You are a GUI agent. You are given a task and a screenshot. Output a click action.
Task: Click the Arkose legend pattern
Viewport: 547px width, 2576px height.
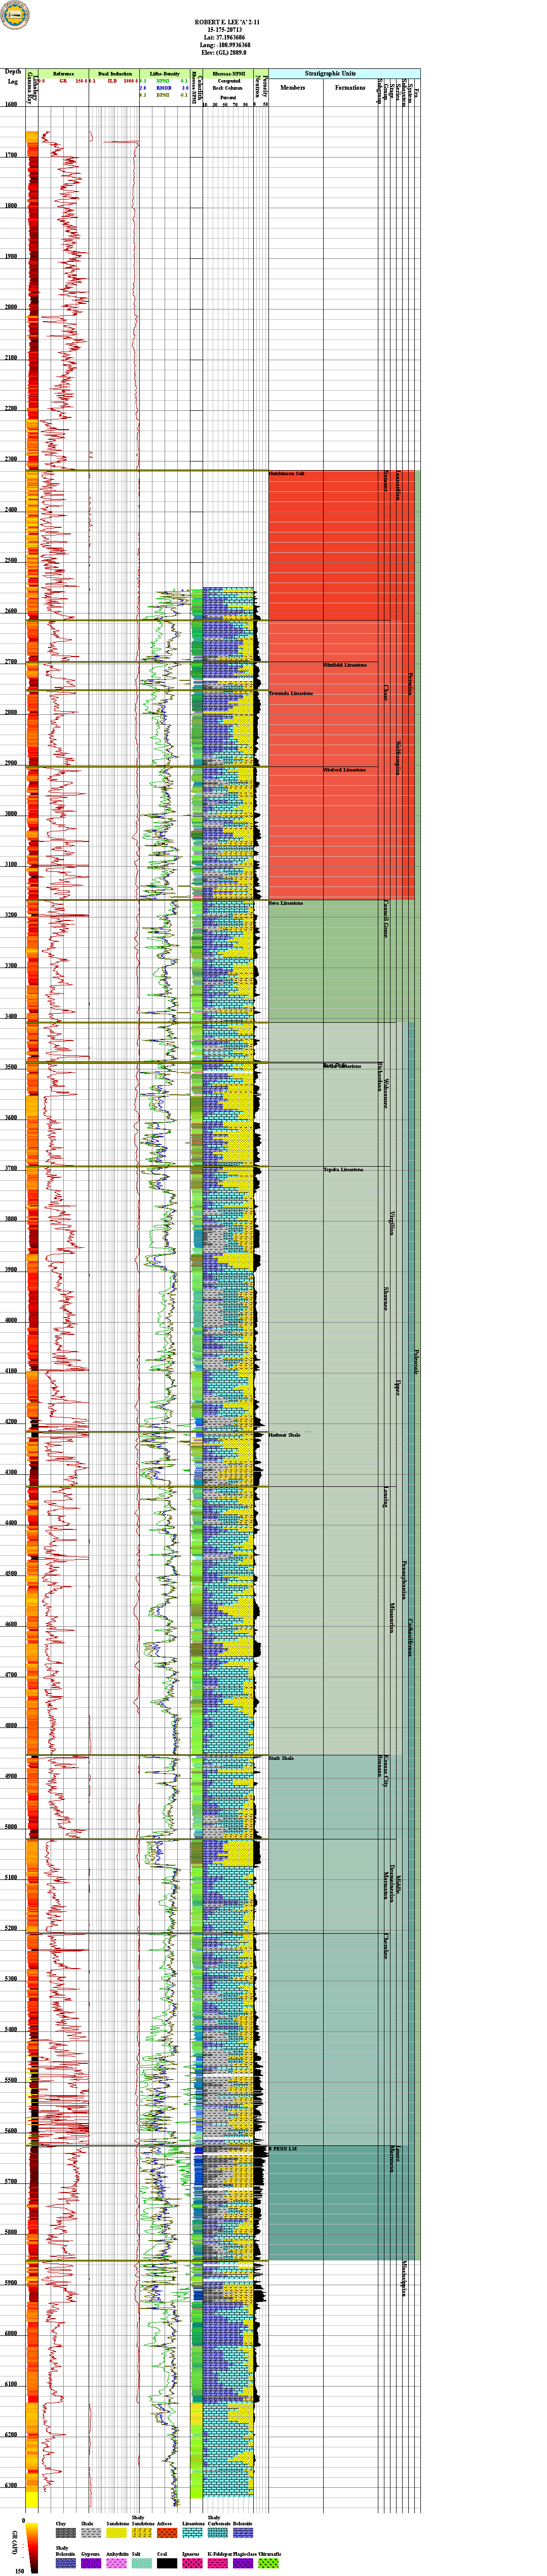coord(166,2533)
